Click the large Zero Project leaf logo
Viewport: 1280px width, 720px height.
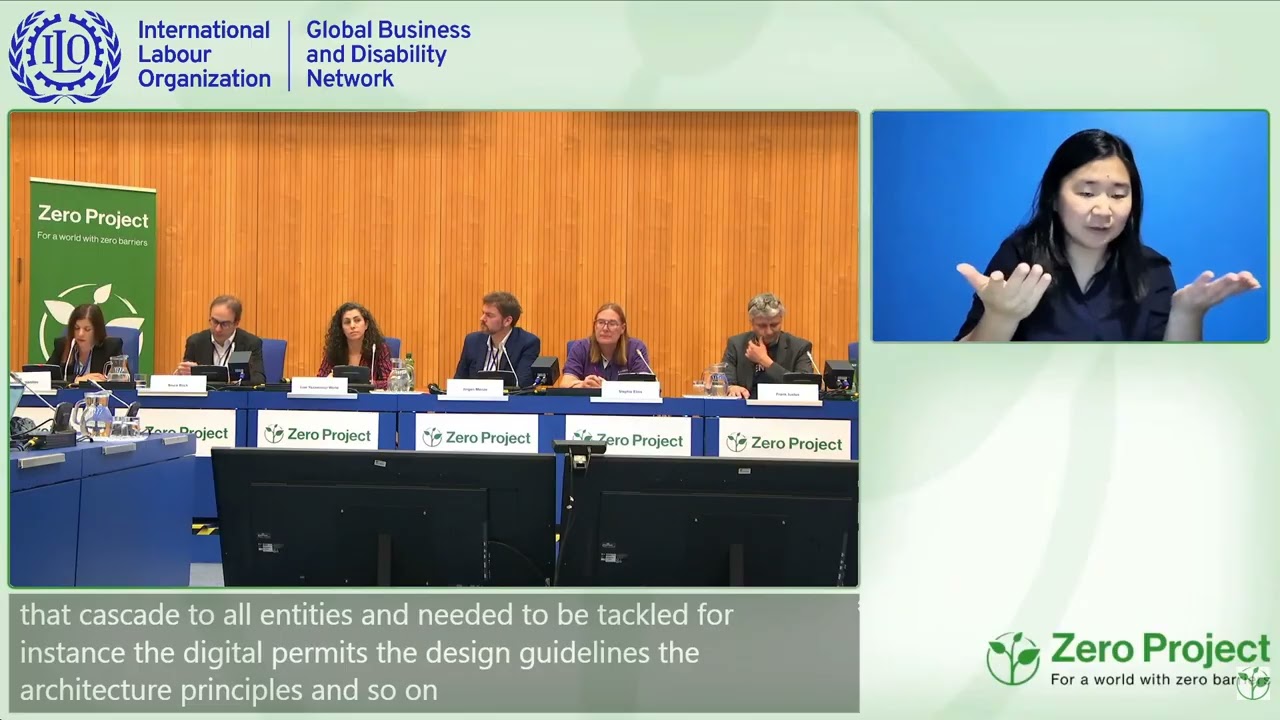[1013, 658]
